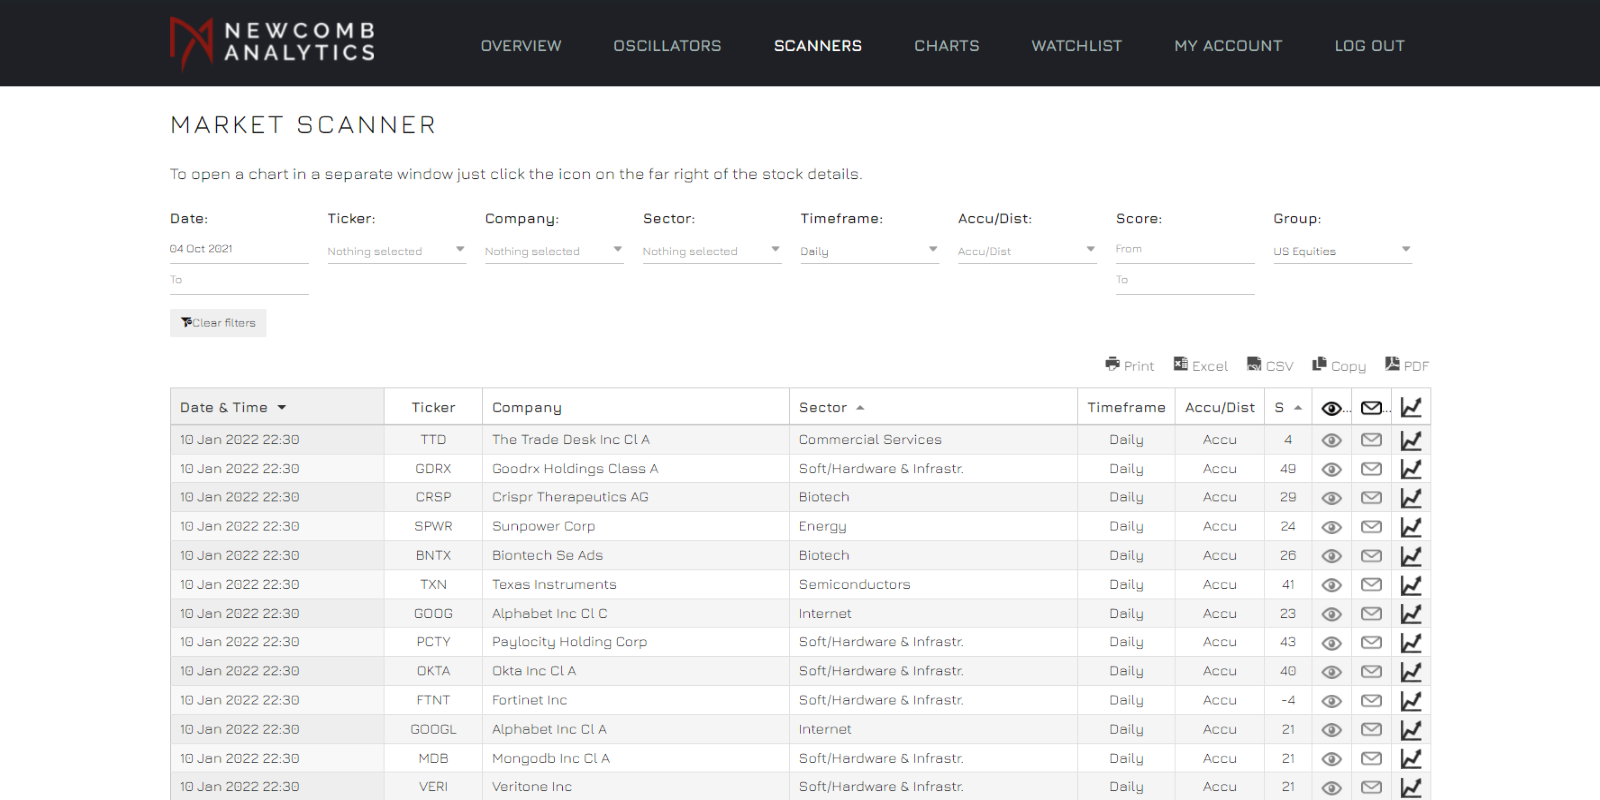Toggle watchlist eye for PCTY row
This screenshot has width=1600, height=800.
pos(1331,644)
